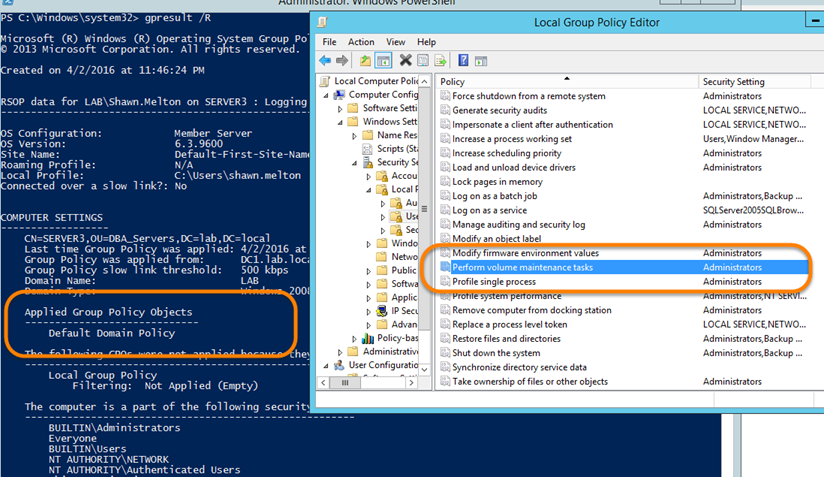Image resolution: width=824 pixels, height=477 pixels.
Task: Toggle Show/Hide Console Tree toolbar icon
Action: tap(384, 60)
